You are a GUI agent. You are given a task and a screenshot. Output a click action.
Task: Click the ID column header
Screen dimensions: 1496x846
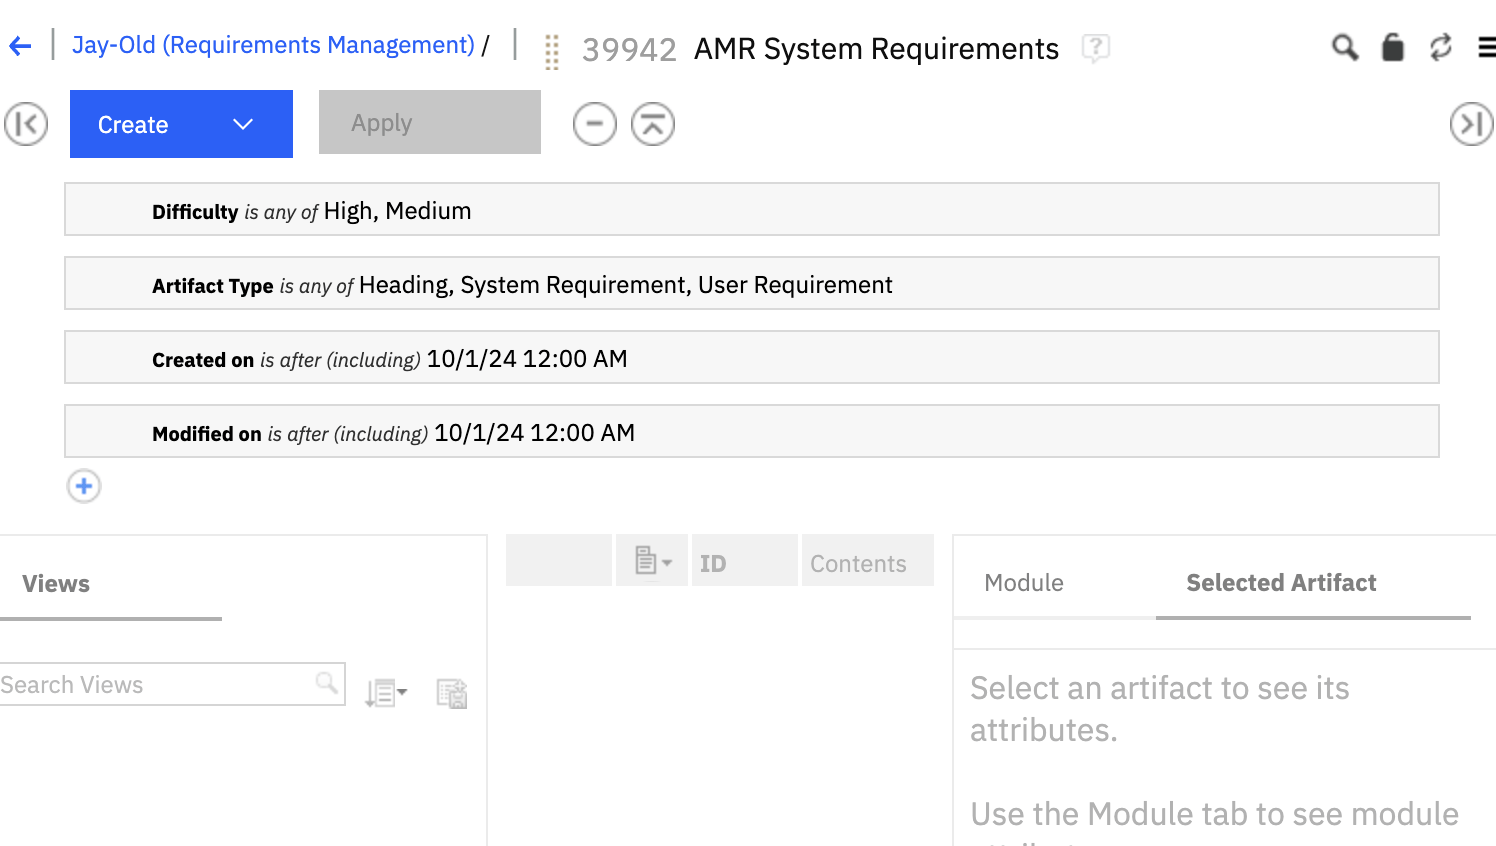(744, 560)
